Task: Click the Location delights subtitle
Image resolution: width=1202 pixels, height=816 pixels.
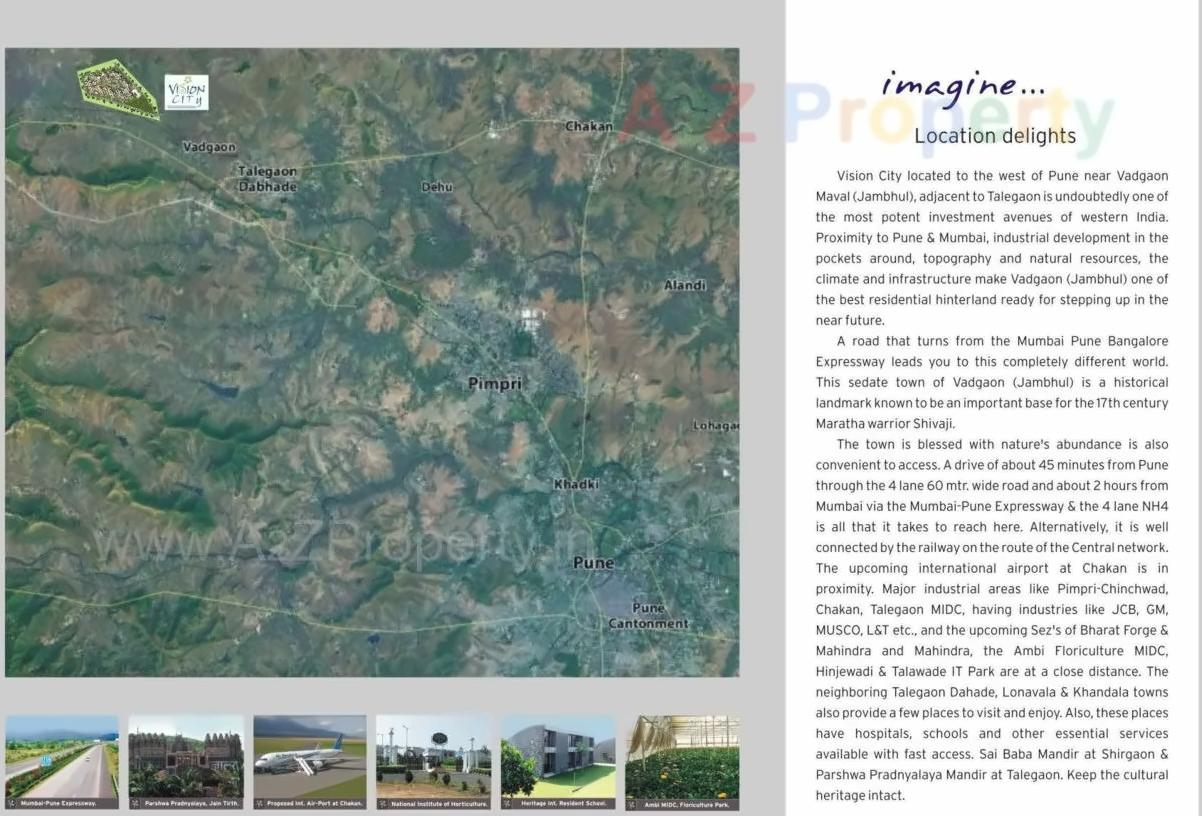Action: (x=993, y=135)
